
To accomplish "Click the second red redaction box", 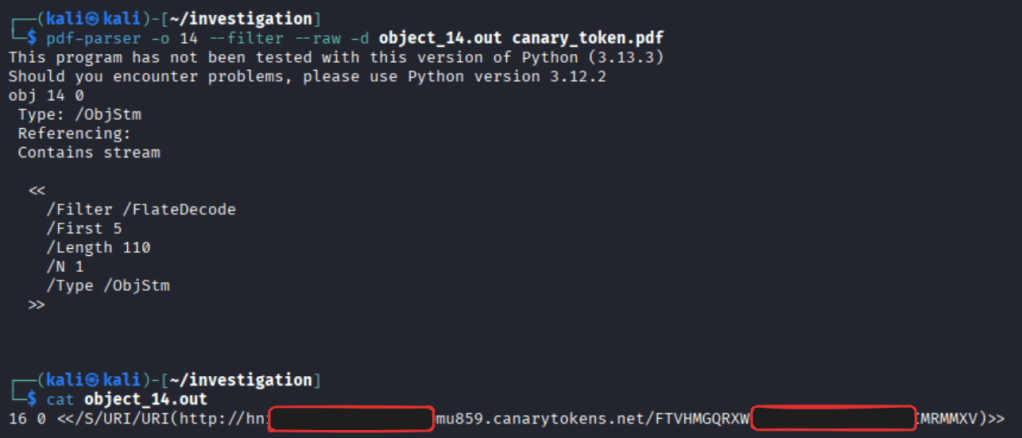I will point(833,419).
